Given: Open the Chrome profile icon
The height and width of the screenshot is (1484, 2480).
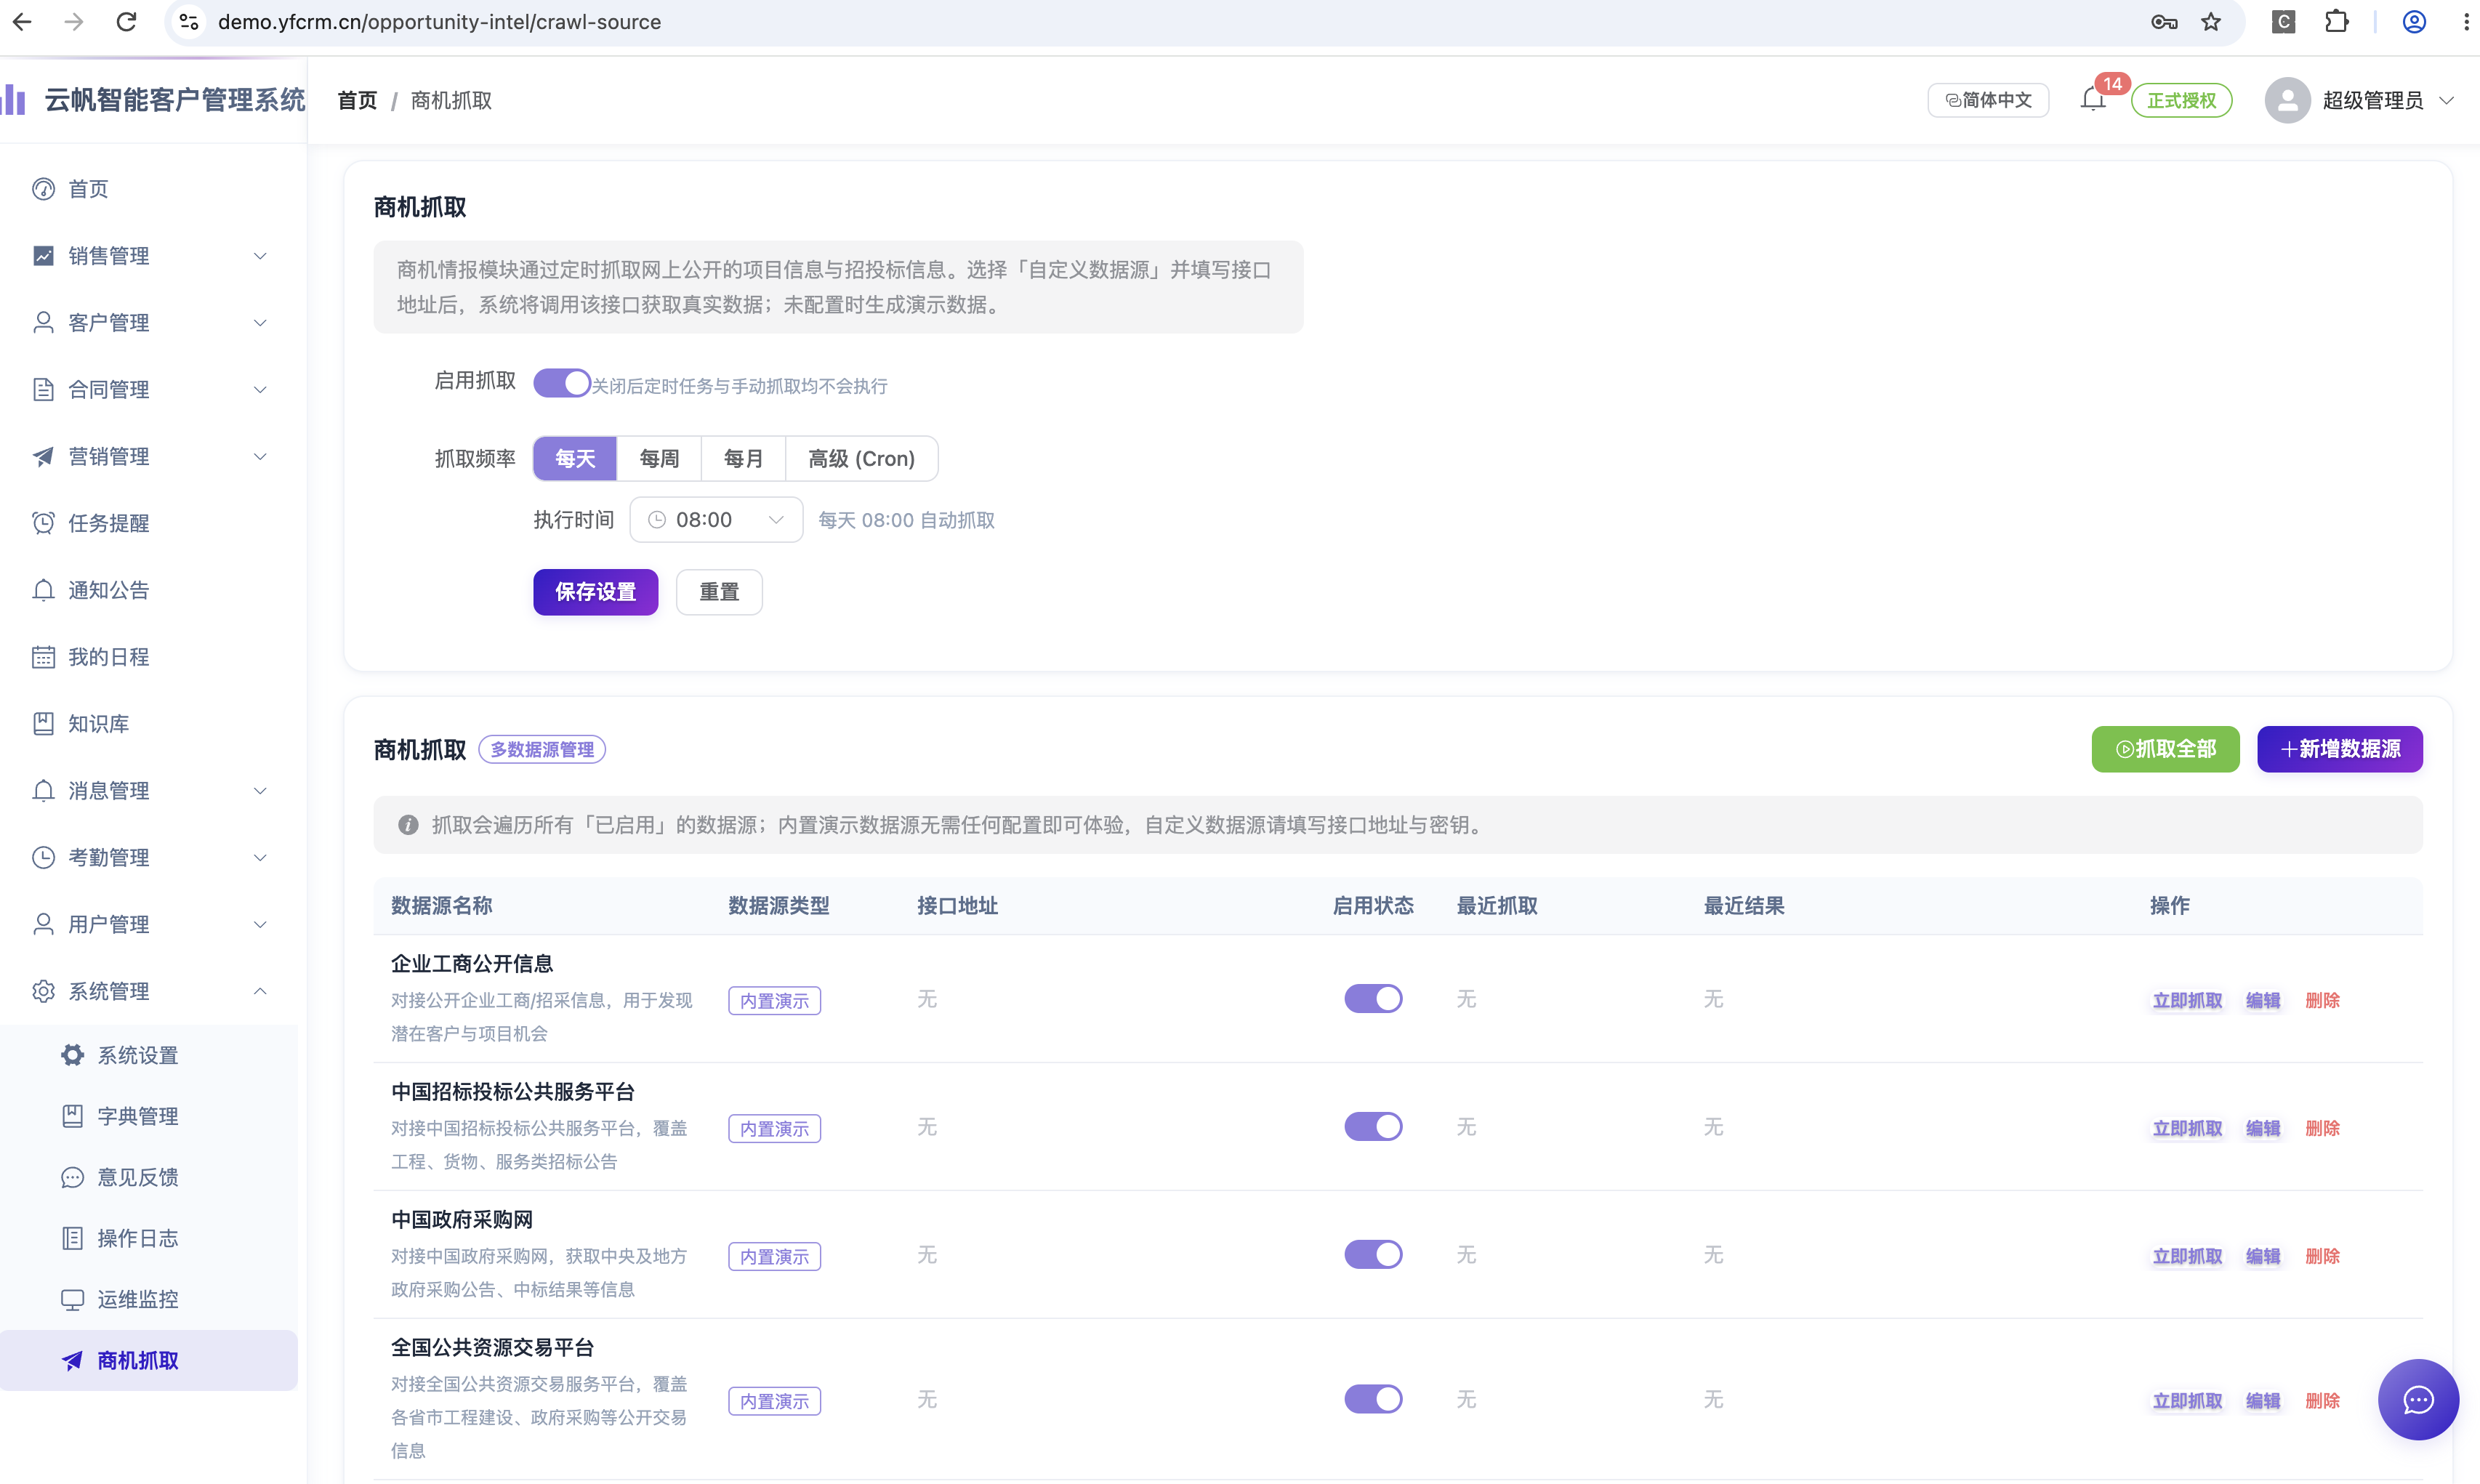Looking at the screenshot, I should [x=2414, y=22].
